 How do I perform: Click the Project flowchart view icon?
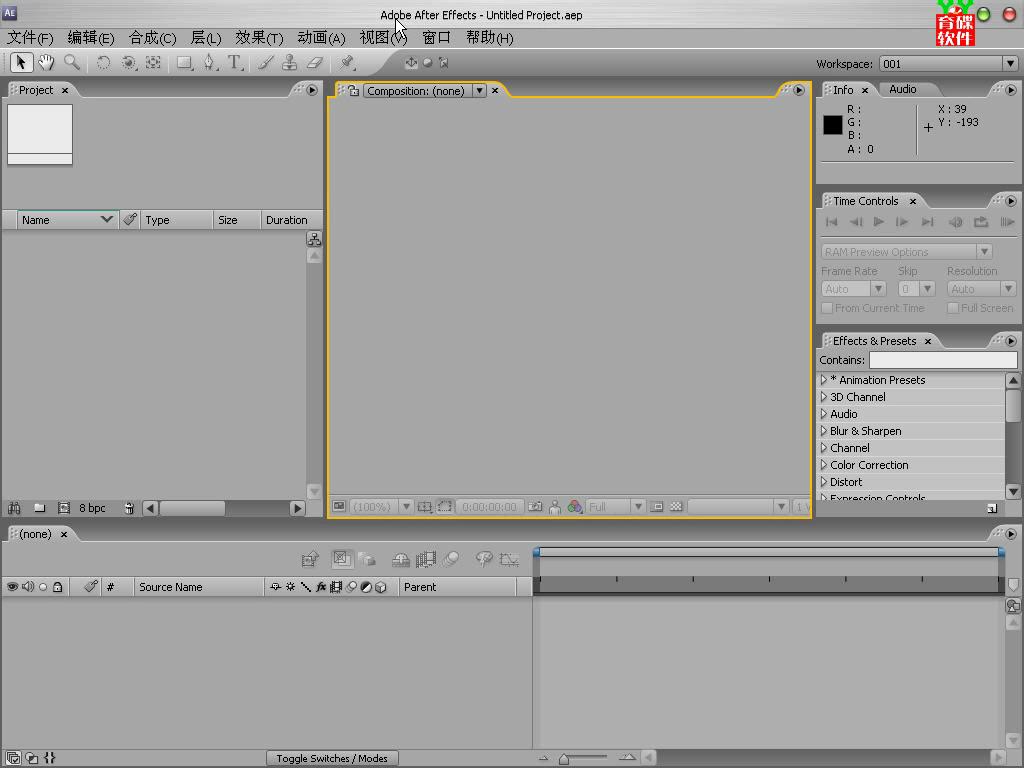click(314, 239)
